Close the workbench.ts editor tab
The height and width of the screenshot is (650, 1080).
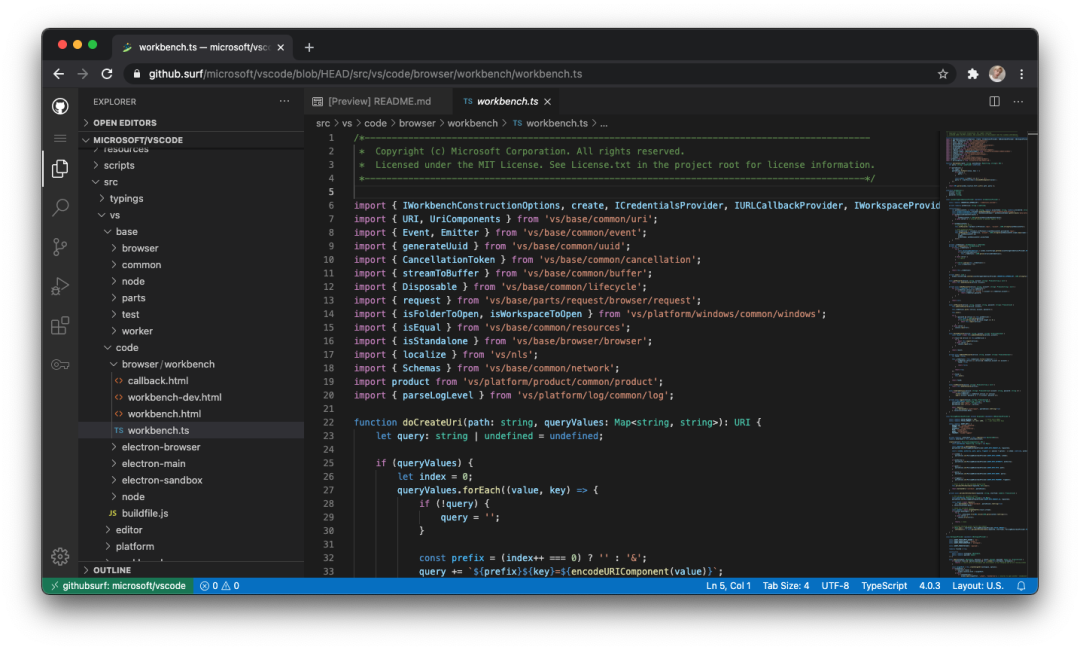[x=548, y=102]
